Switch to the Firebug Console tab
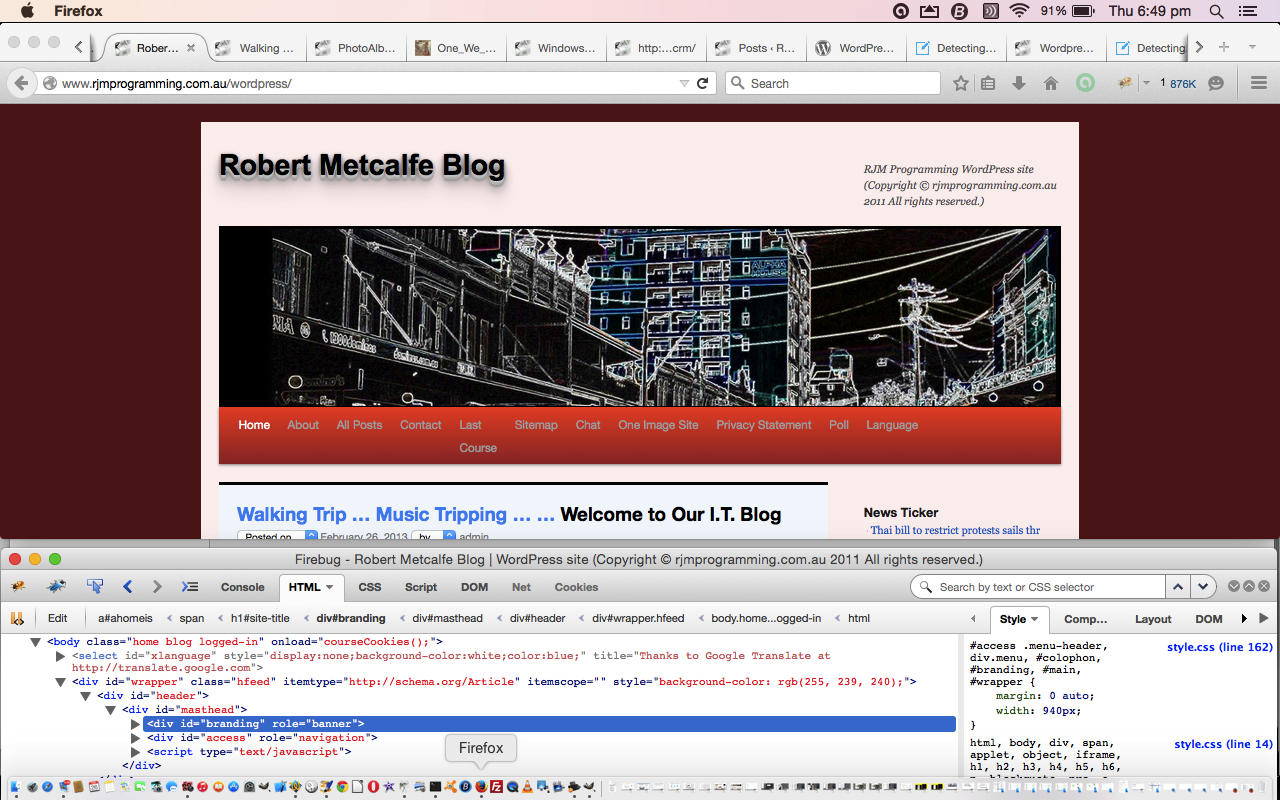Screen dimensions: 1280x800 tap(243, 587)
